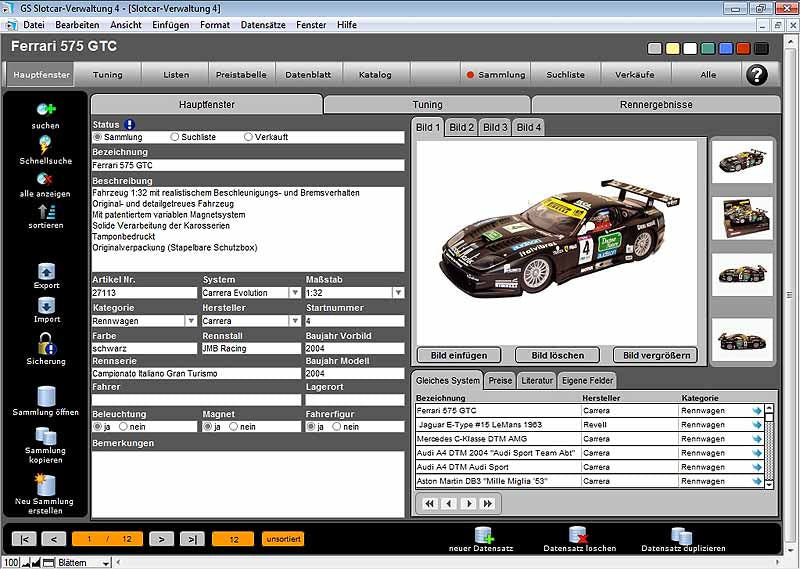Click the suchen icon in sidebar
This screenshot has height=569, width=800.
[x=45, y=109]
